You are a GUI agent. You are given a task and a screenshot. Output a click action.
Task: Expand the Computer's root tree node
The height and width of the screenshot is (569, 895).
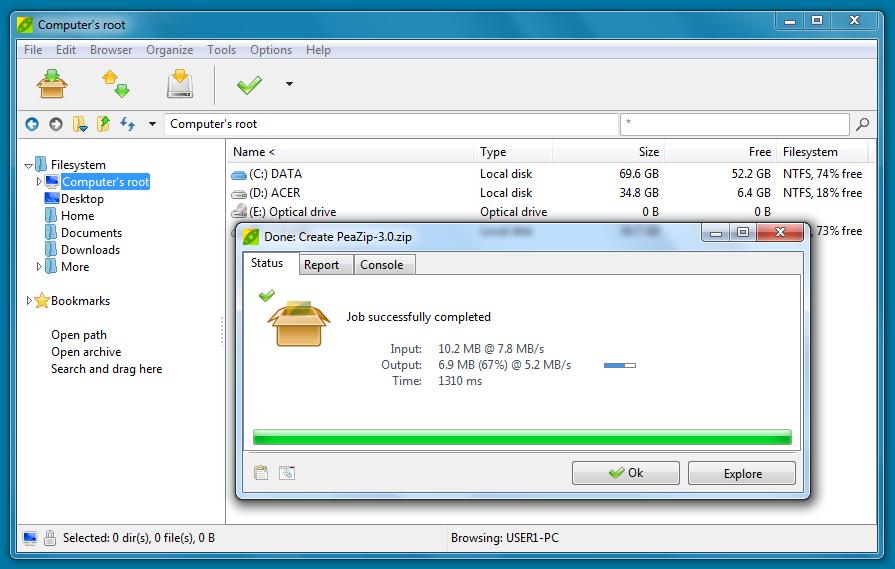click(39, 181)
